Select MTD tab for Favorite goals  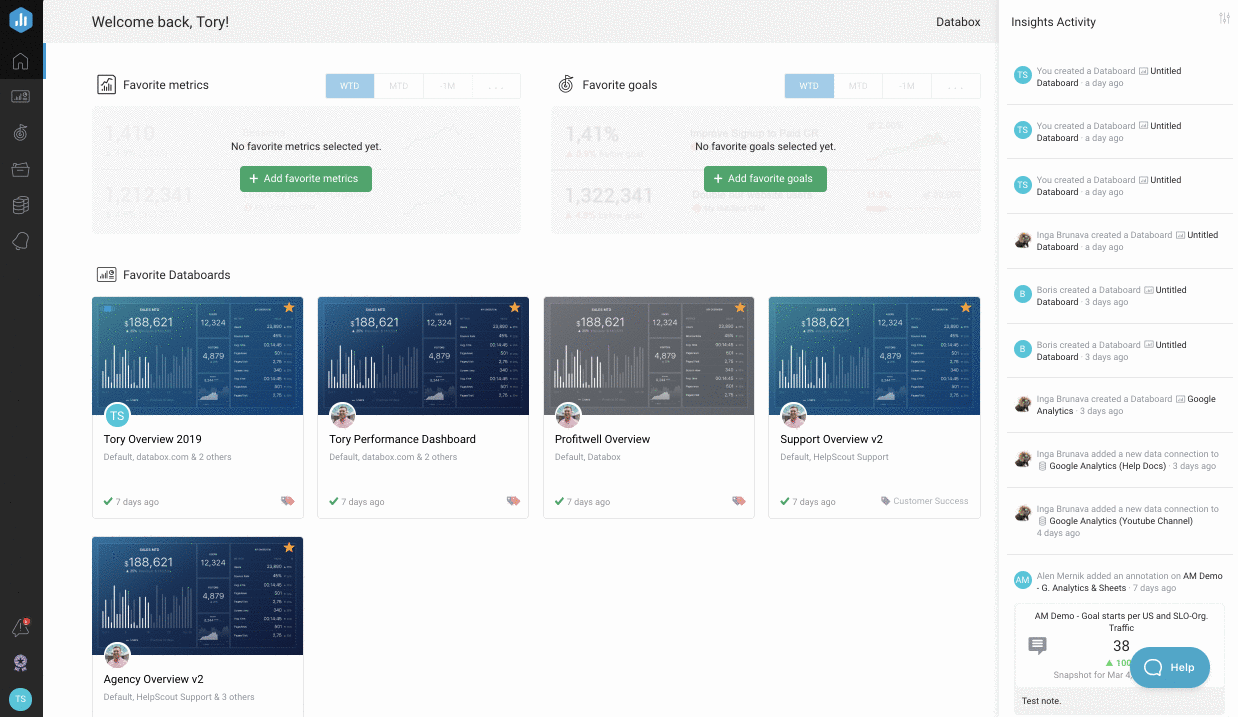coord(858,86)
